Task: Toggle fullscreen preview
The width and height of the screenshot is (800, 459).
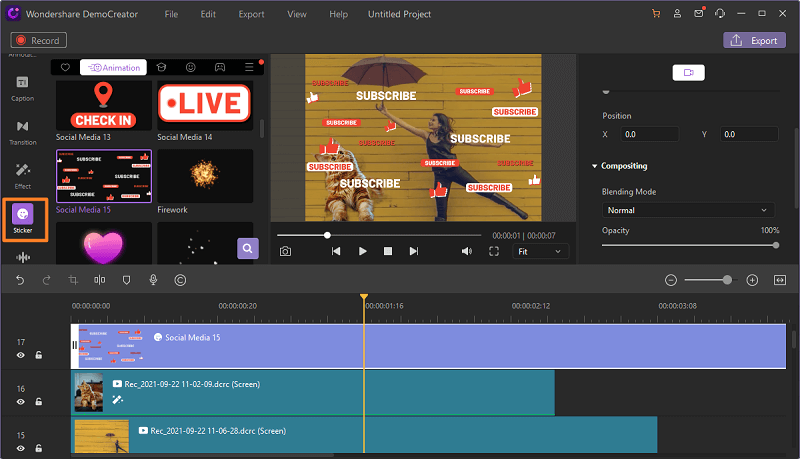Action: (x=494, y=251)
